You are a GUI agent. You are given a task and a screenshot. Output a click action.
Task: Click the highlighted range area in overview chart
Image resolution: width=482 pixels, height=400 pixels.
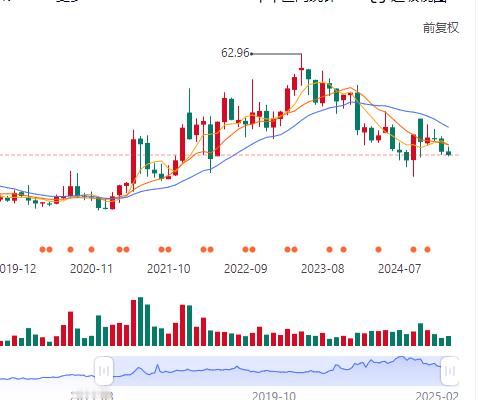click(x=277, y=371)
